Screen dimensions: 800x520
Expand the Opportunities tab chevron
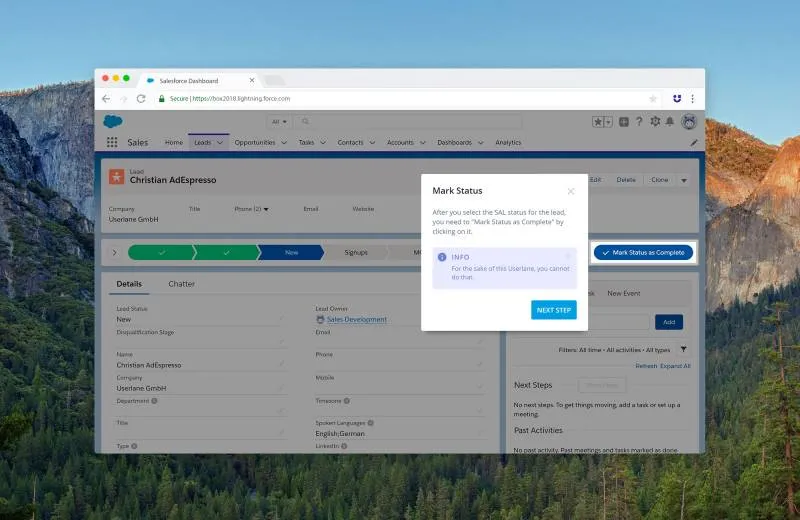coord(284,143)
